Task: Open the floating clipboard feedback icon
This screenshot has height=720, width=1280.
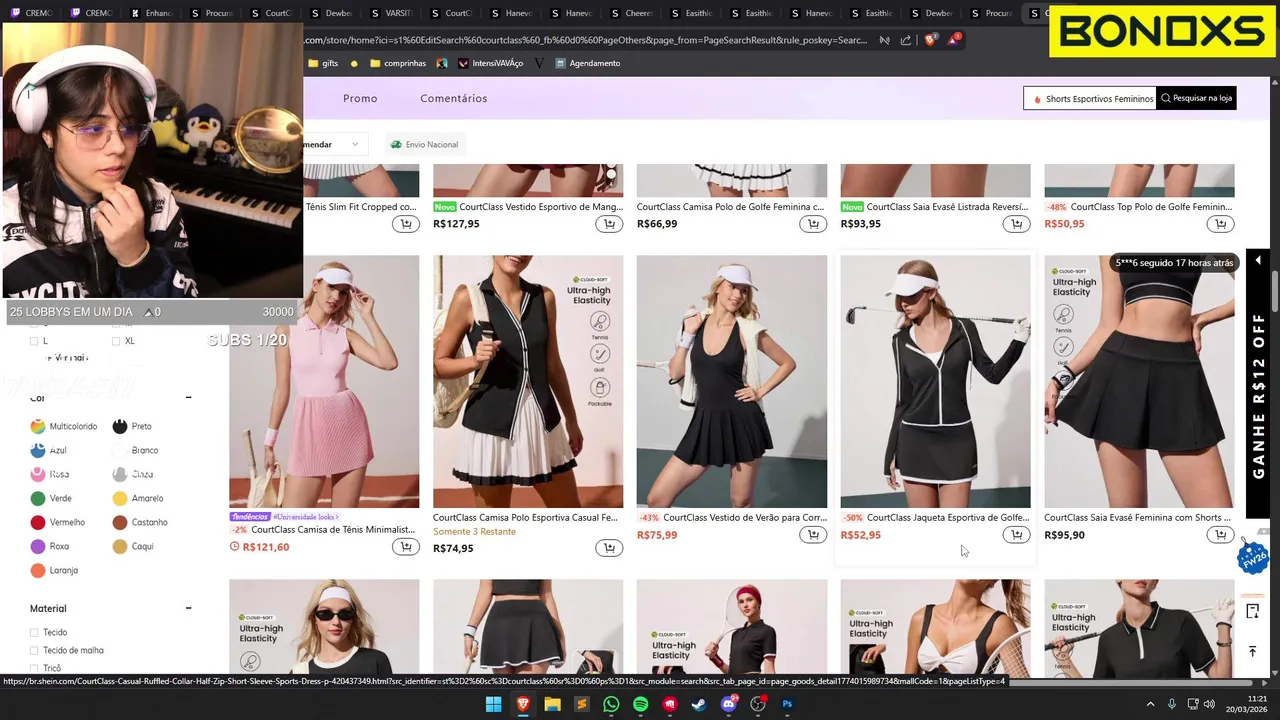Action: click(x=1252, y=611)
